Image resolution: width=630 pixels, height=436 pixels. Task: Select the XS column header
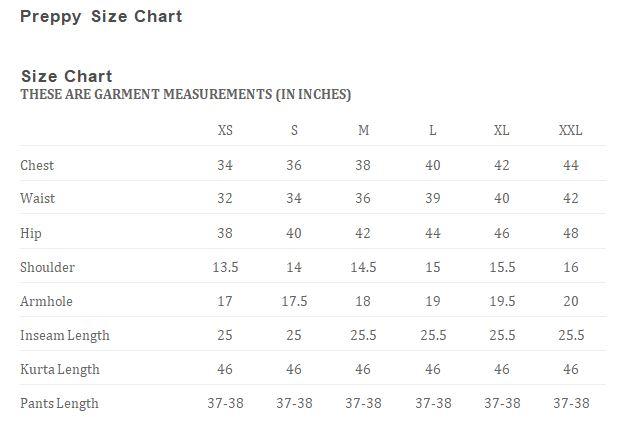click(x=225, y=130)
